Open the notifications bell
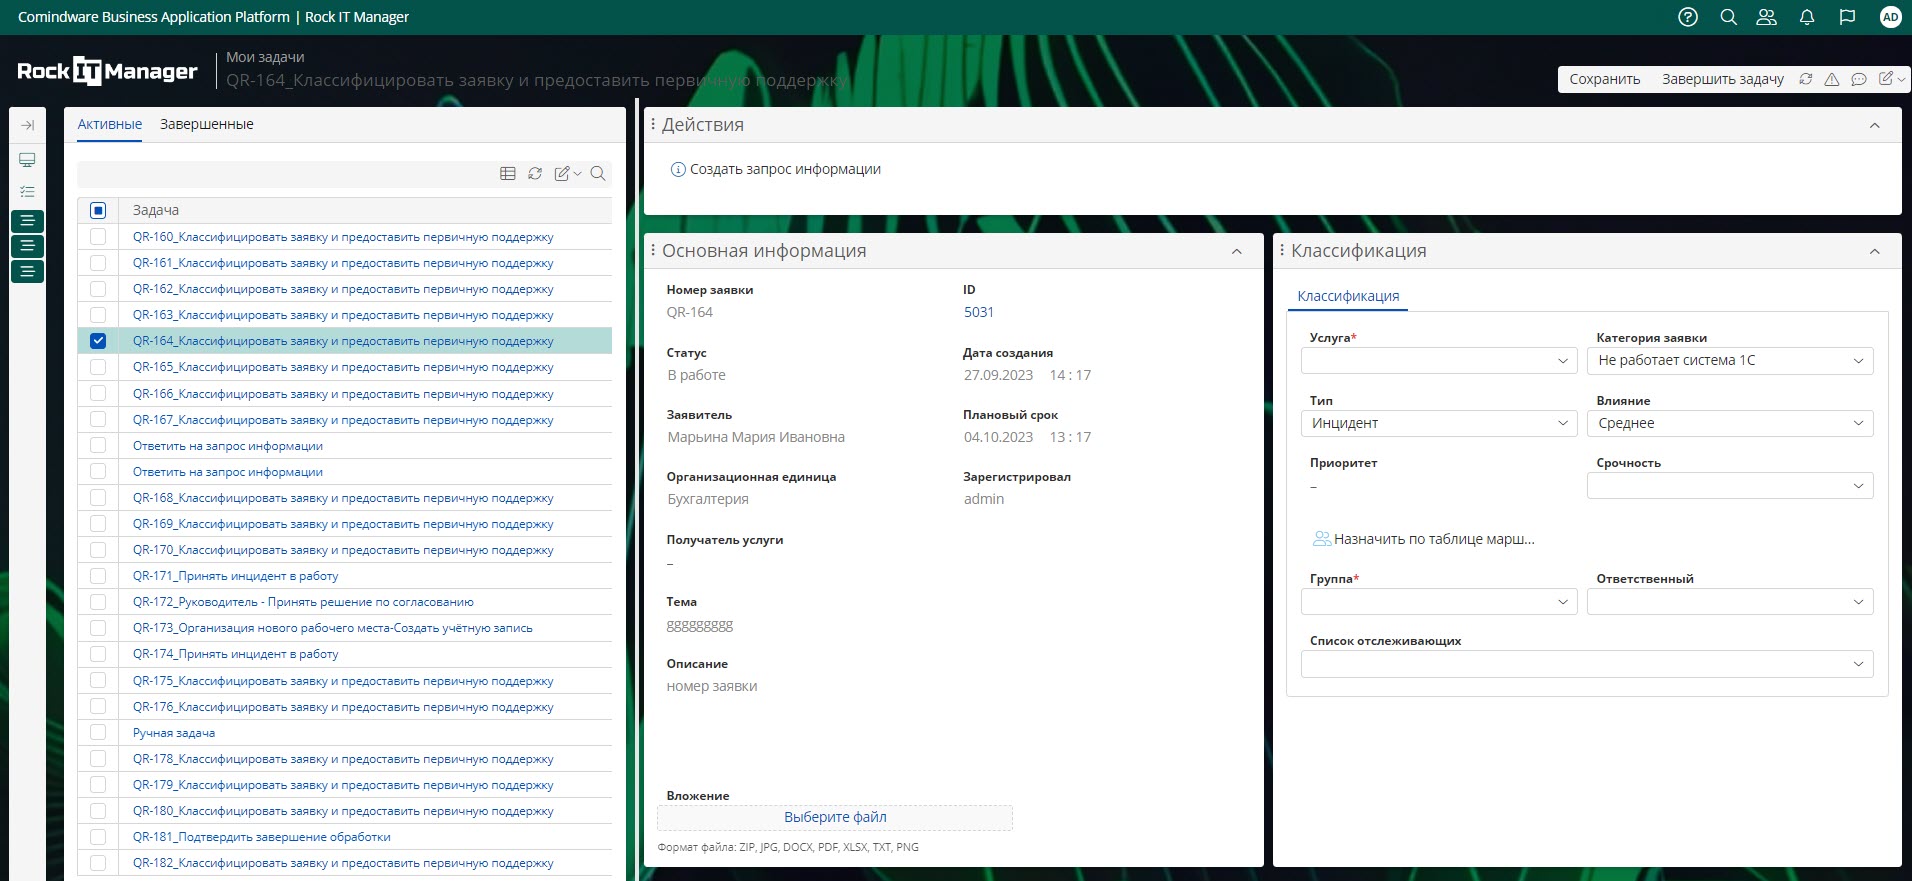Image resolution: width=1912 pixels, height=881 pixels. click(1807, 17)
